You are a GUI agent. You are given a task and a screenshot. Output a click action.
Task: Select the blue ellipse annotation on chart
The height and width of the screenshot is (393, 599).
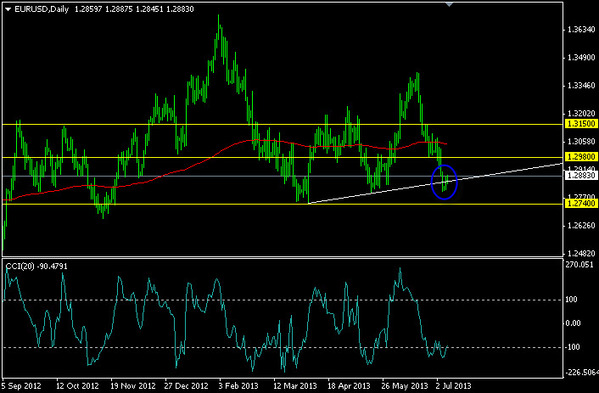pyautogui.click(x=444, y=182)
